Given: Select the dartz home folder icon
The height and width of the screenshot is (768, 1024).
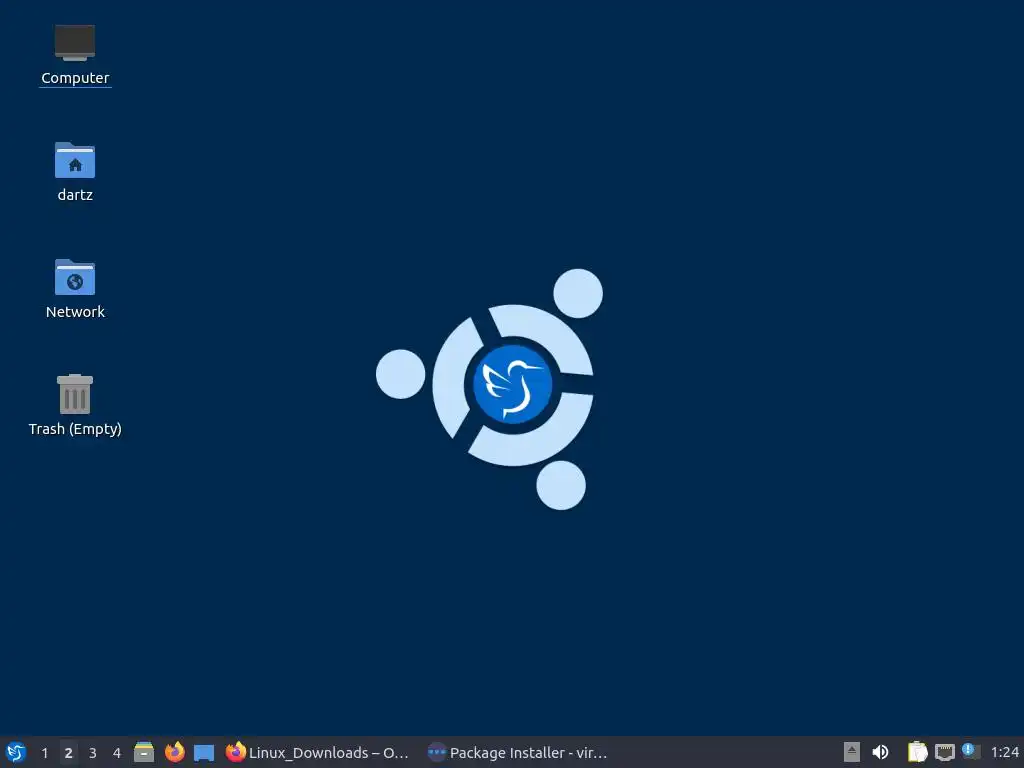Looking at the screenshot, I should (75, 172).
